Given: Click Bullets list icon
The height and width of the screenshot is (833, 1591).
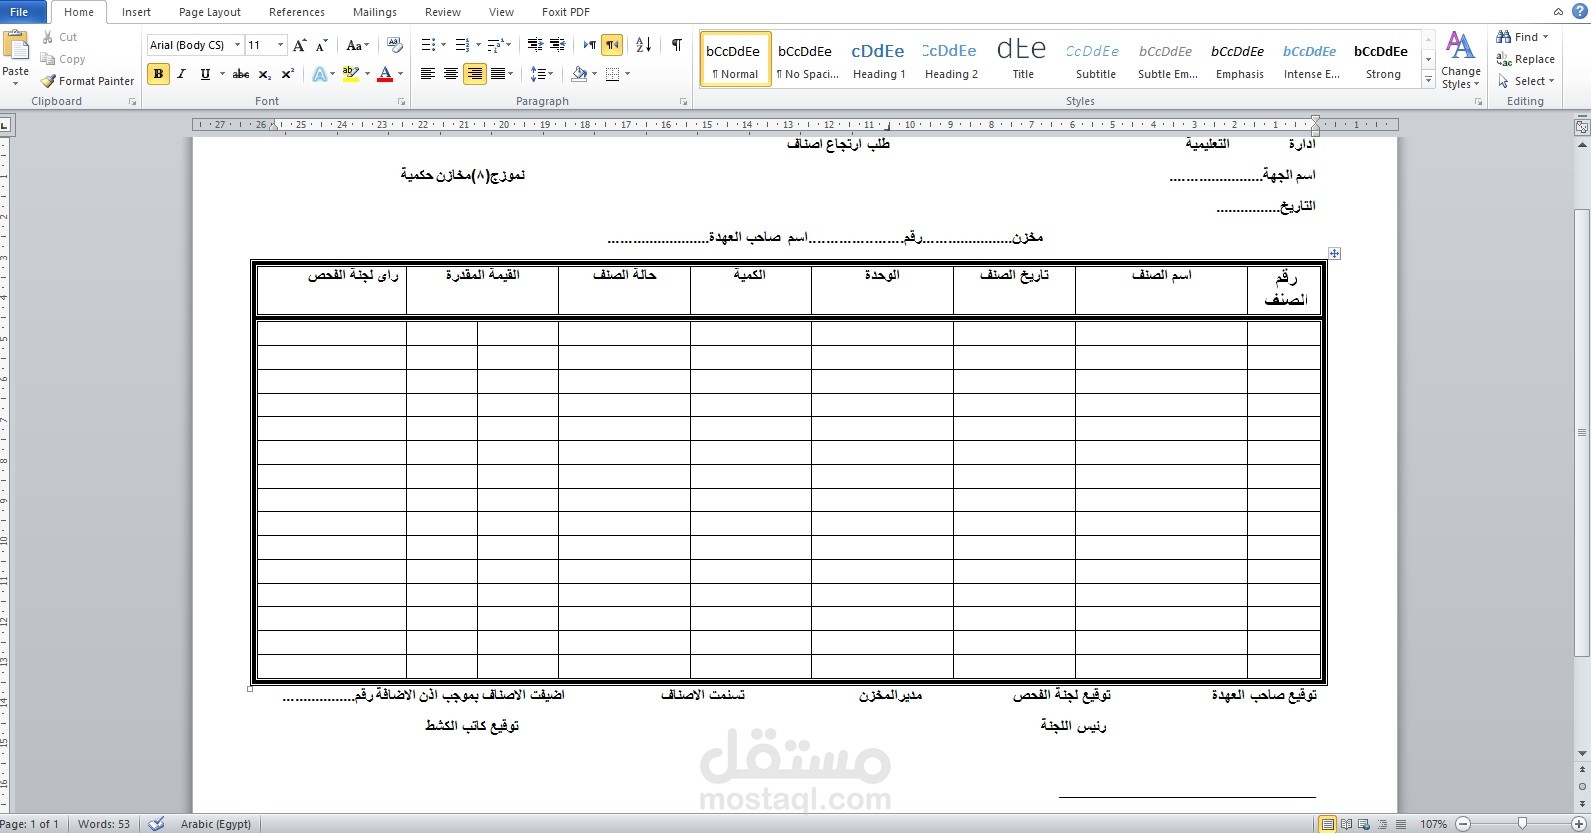Looking at the screenshot, I should pyautogui.click(x=428, y=45).
